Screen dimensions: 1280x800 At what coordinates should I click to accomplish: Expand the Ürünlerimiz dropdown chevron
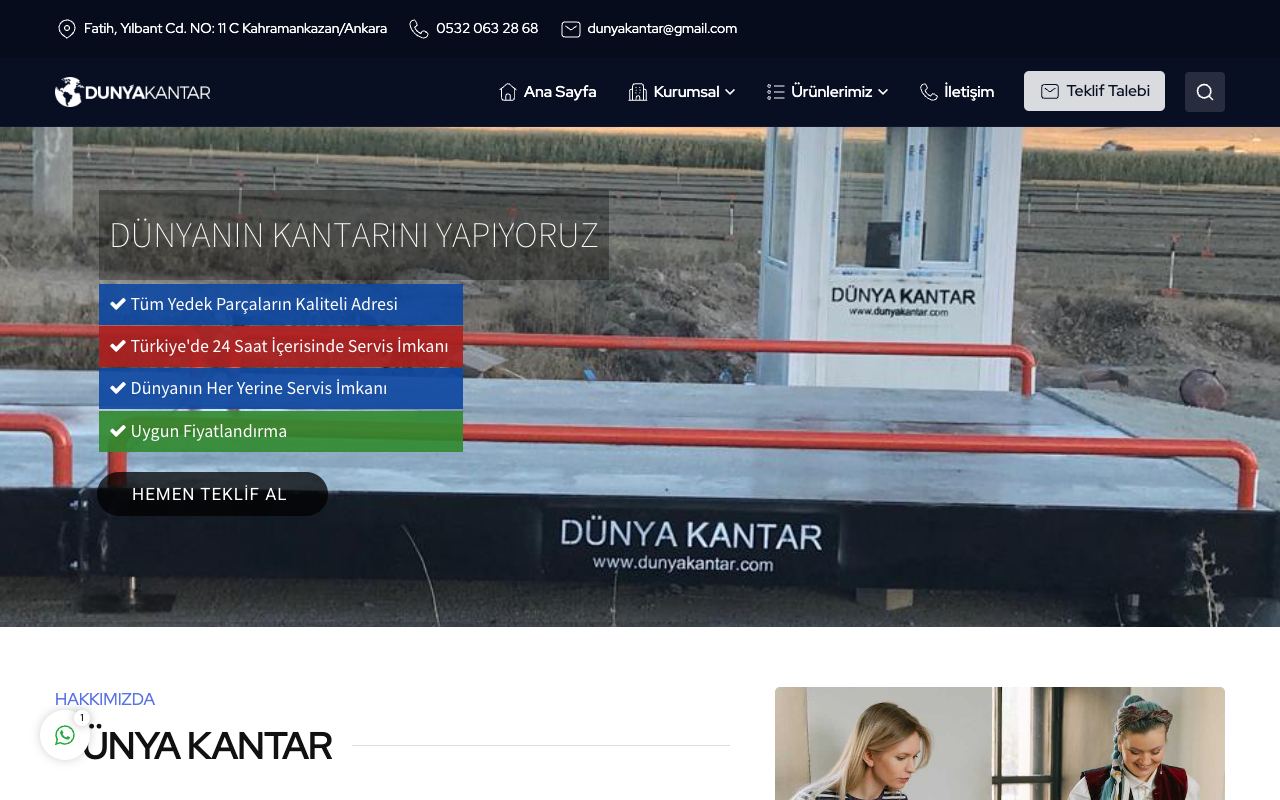[x=883, y=92]
